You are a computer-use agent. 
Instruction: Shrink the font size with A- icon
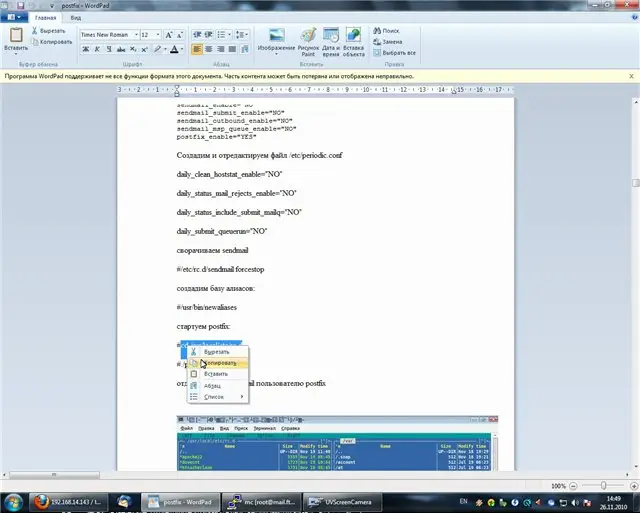click(180, 35)
